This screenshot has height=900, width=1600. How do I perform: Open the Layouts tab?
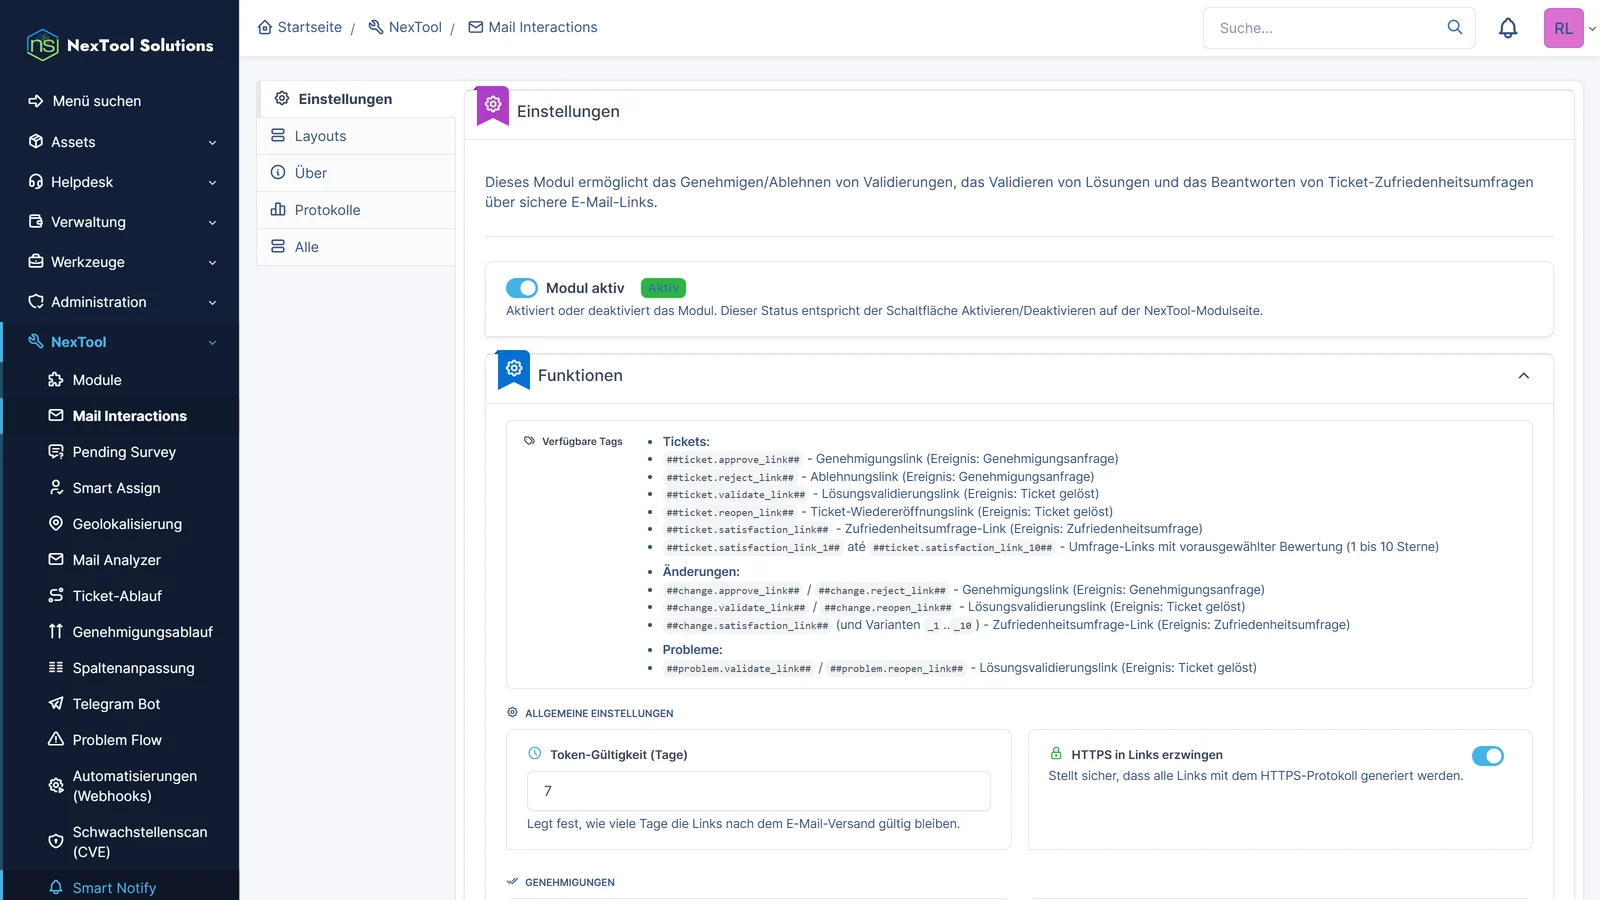(356, 136)
